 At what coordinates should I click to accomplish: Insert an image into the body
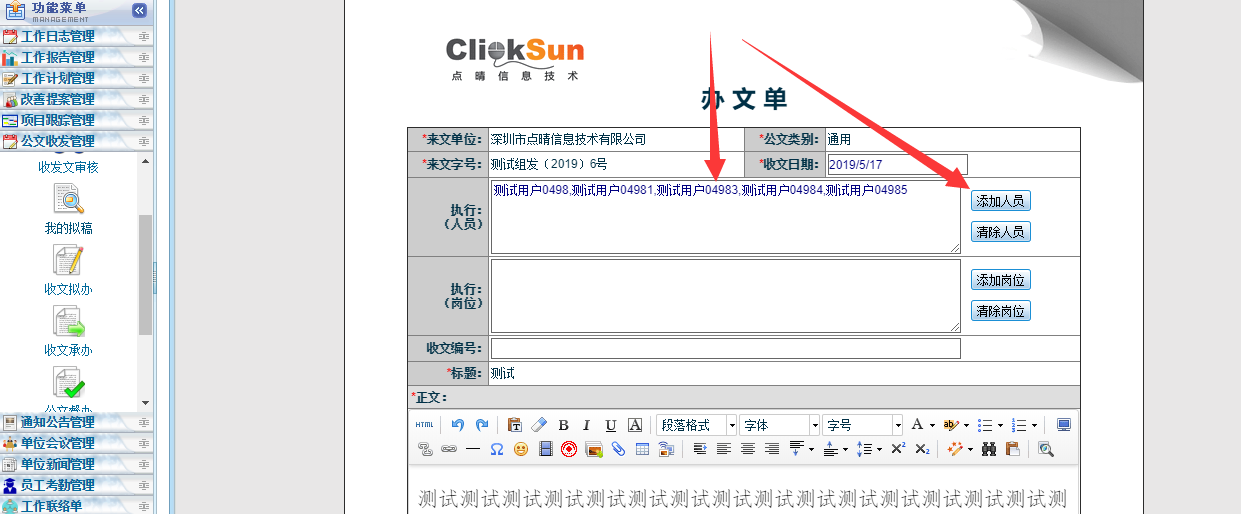594,449
